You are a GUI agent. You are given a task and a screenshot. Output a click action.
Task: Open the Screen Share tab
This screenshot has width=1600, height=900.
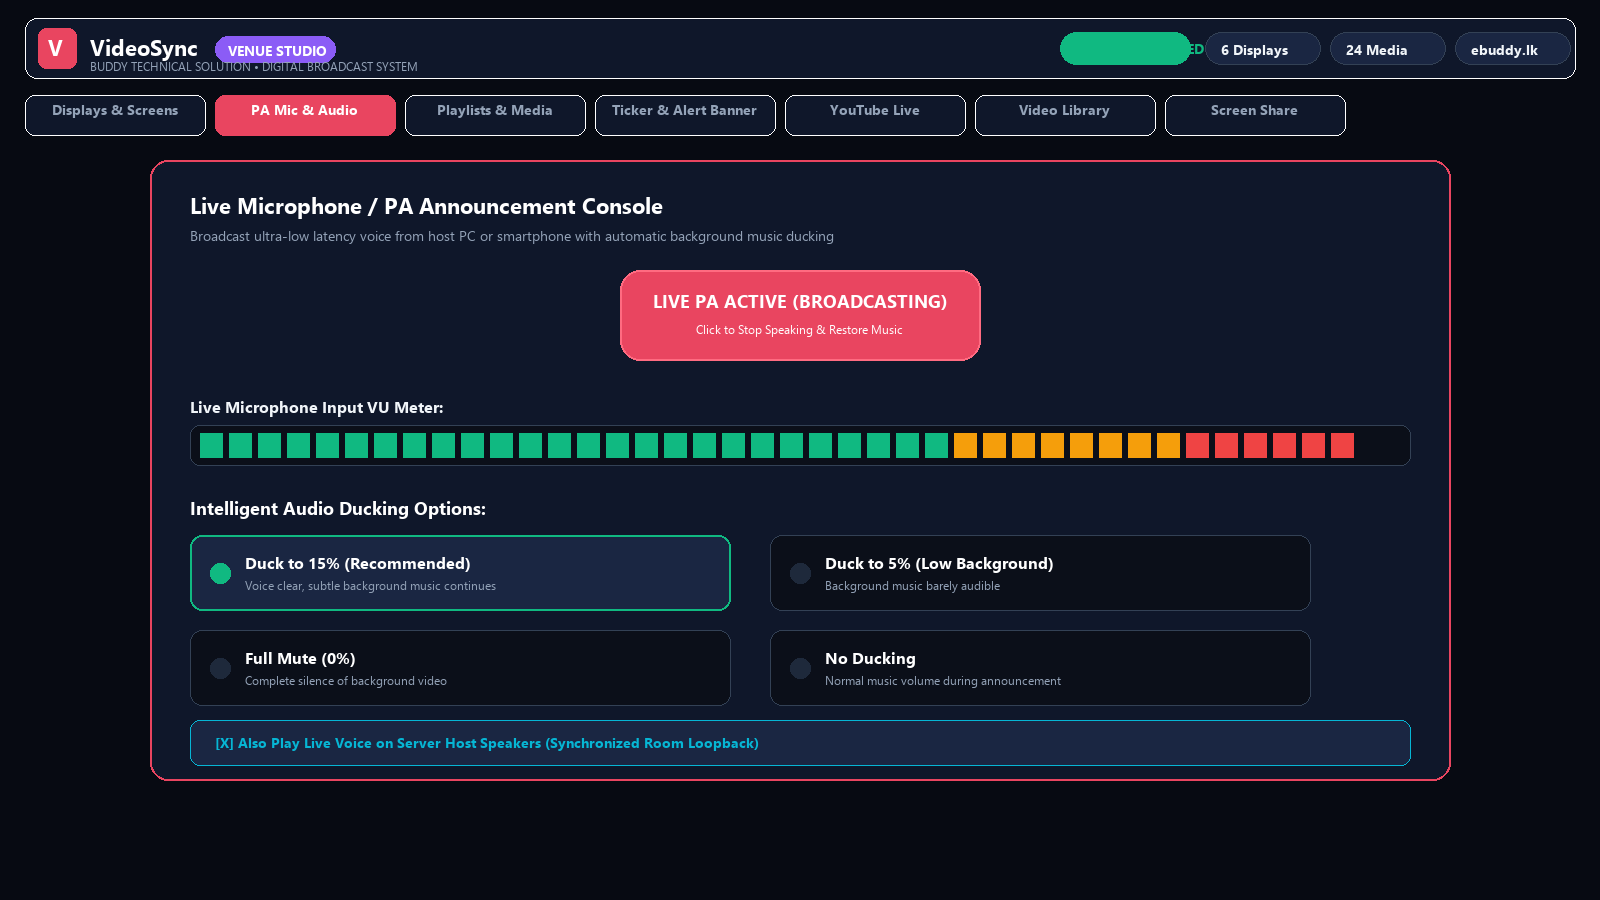pyautogui.click(x=1255, y=115)
